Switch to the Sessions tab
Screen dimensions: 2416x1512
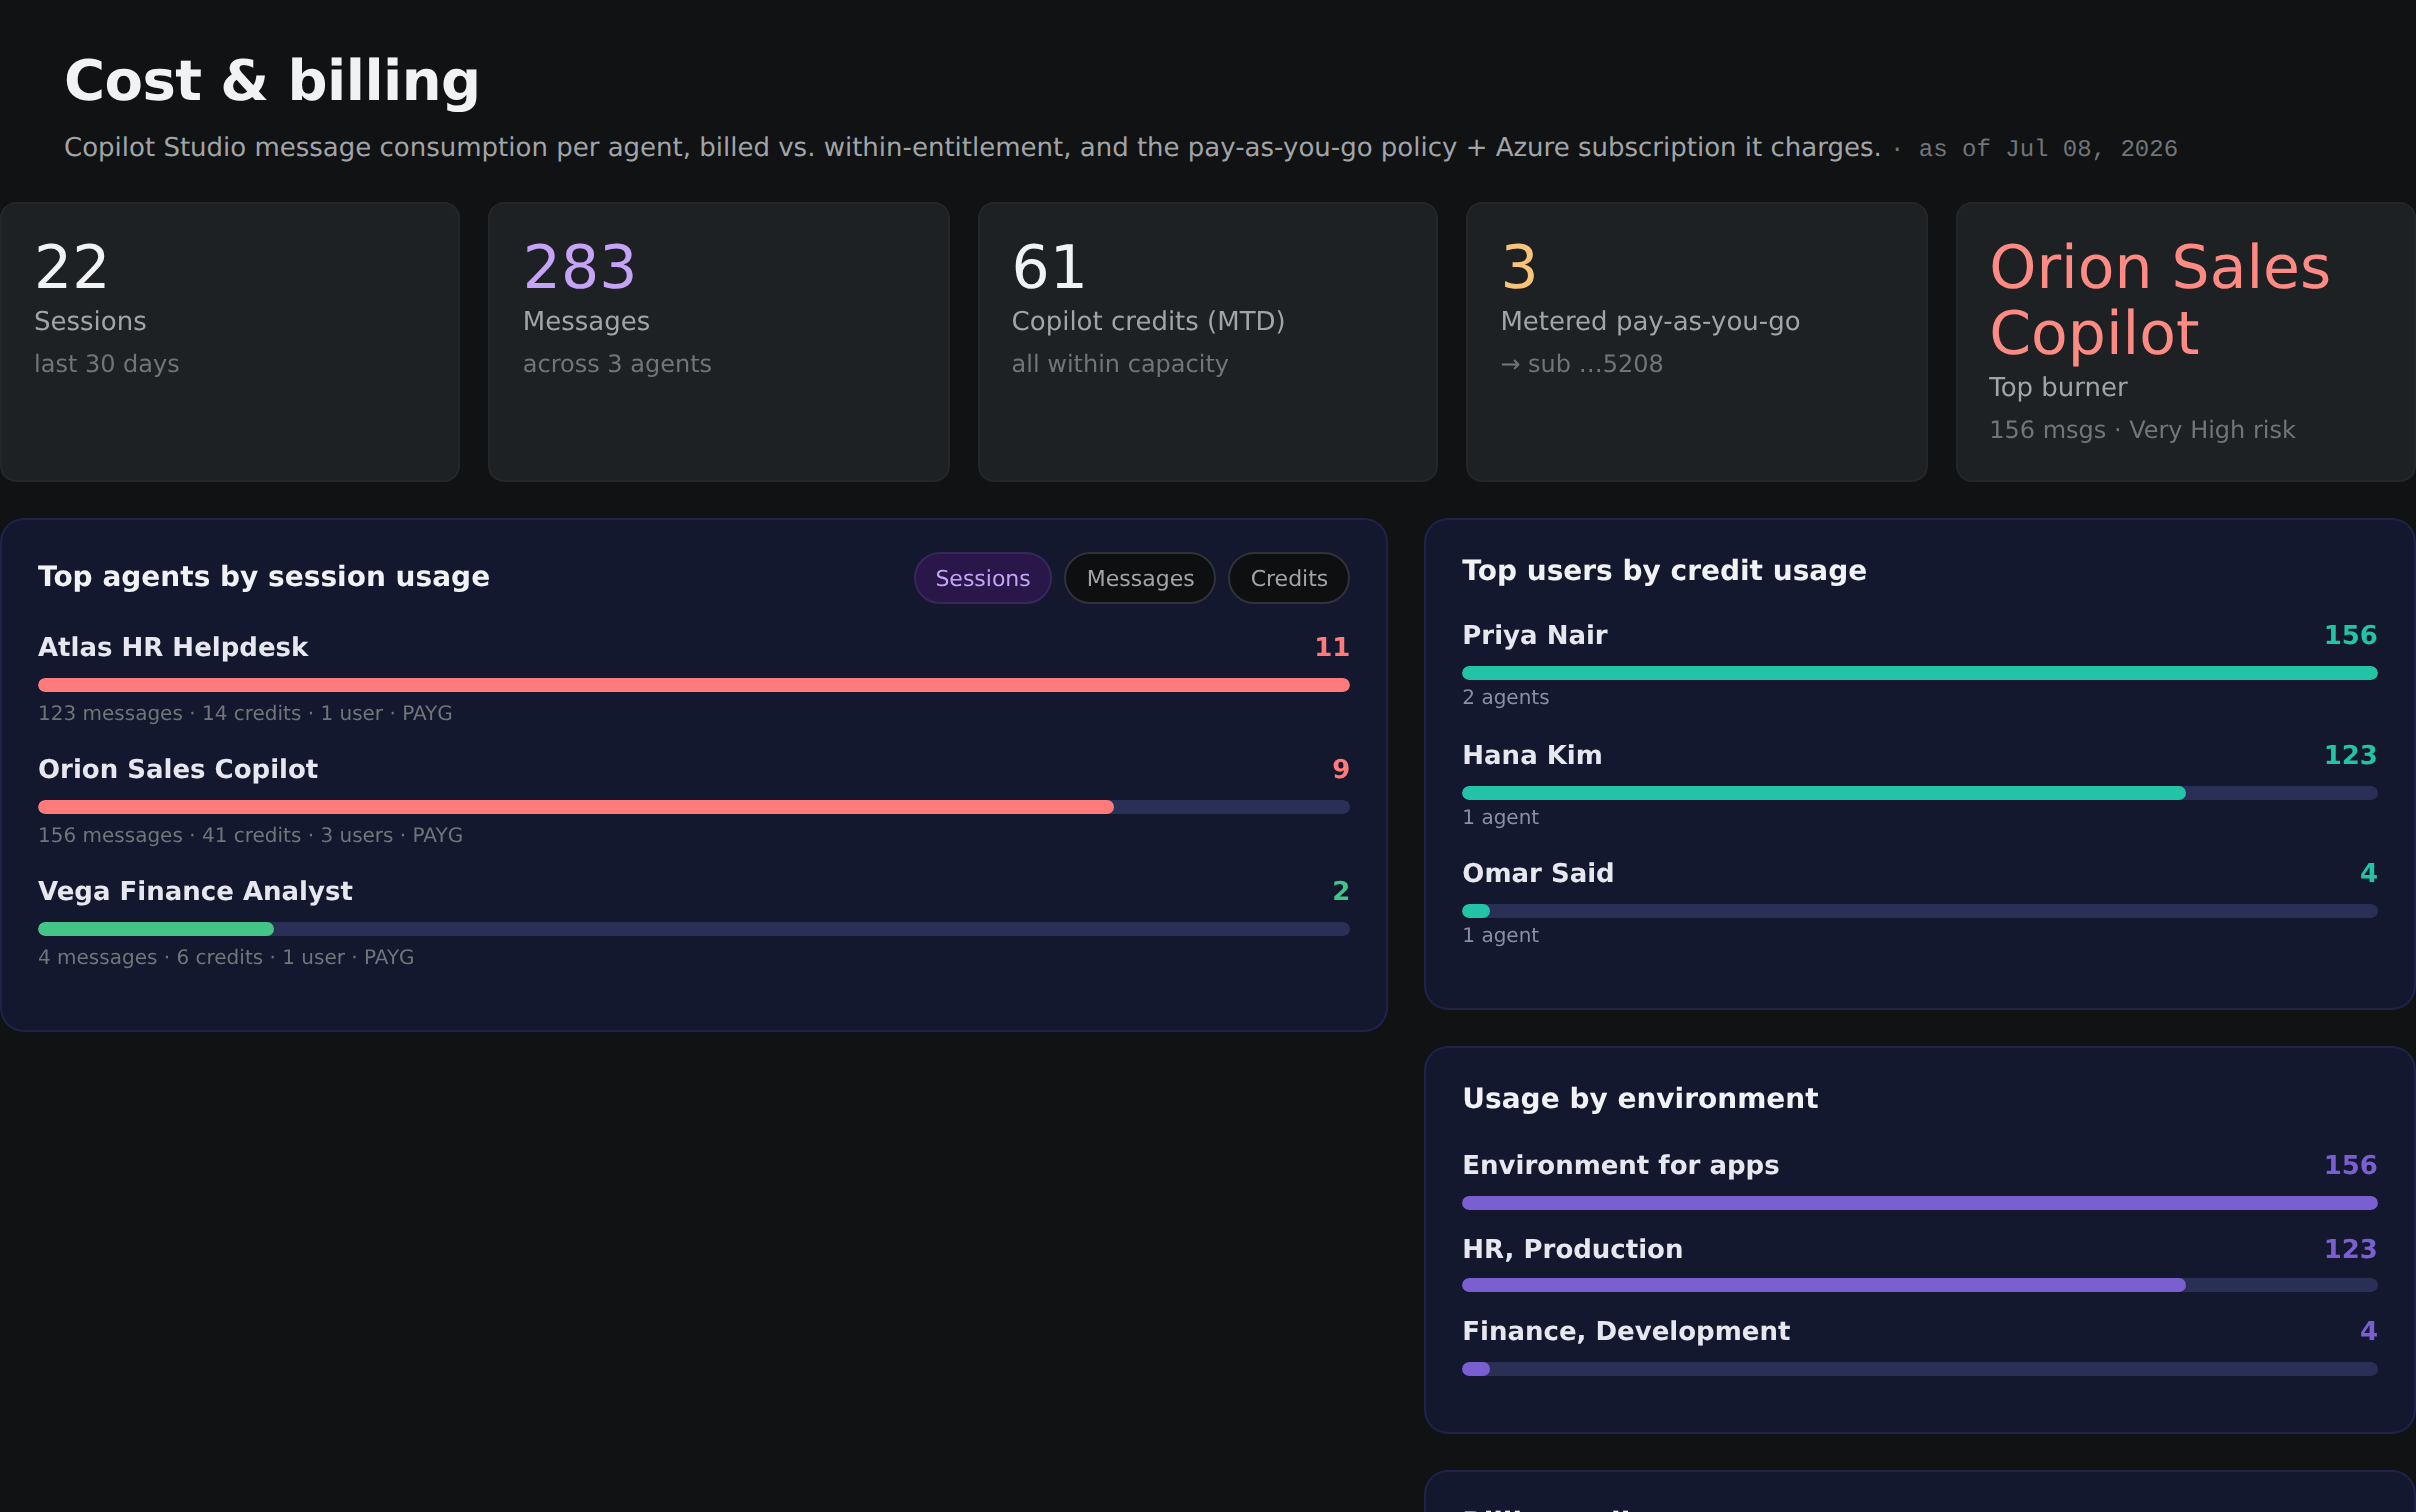[x=982, y=578]
